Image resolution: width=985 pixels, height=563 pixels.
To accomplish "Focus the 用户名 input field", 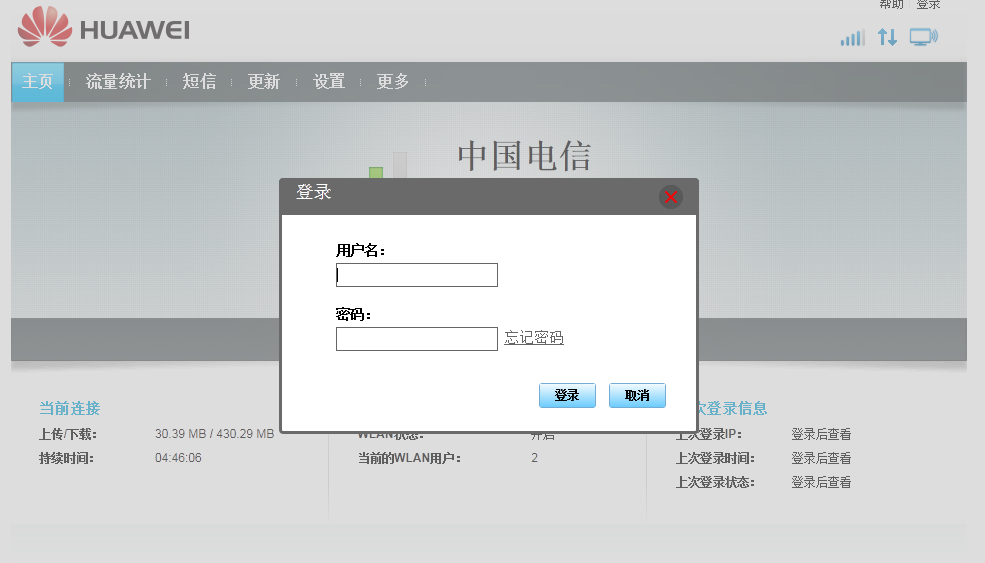I will click(x=416, y=275).
